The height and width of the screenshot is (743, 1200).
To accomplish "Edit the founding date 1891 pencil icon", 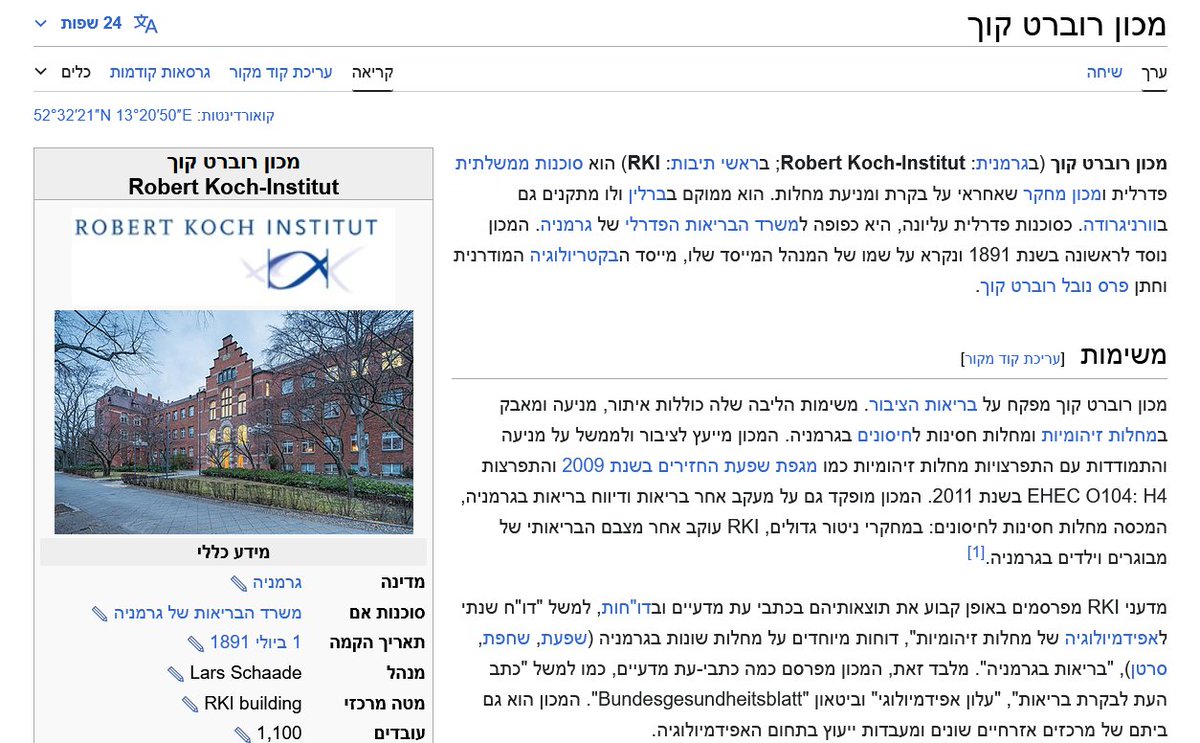I will [195, 643].
